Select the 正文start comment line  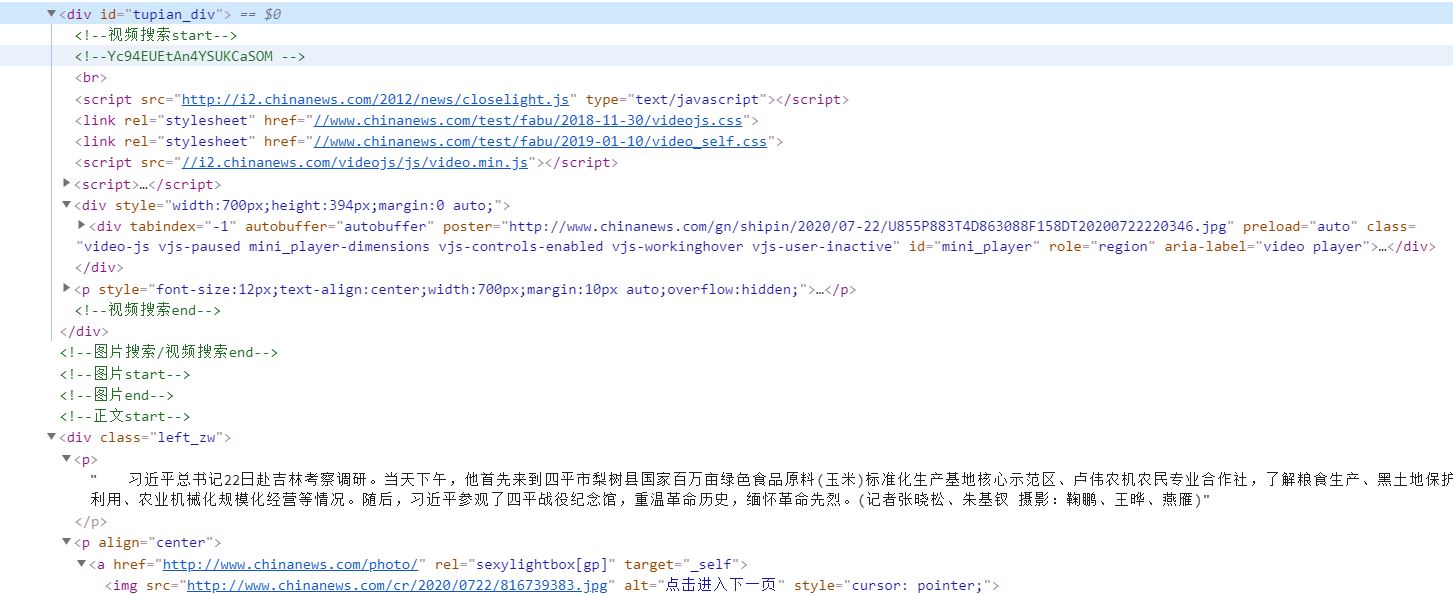click(x=125, y=417)
